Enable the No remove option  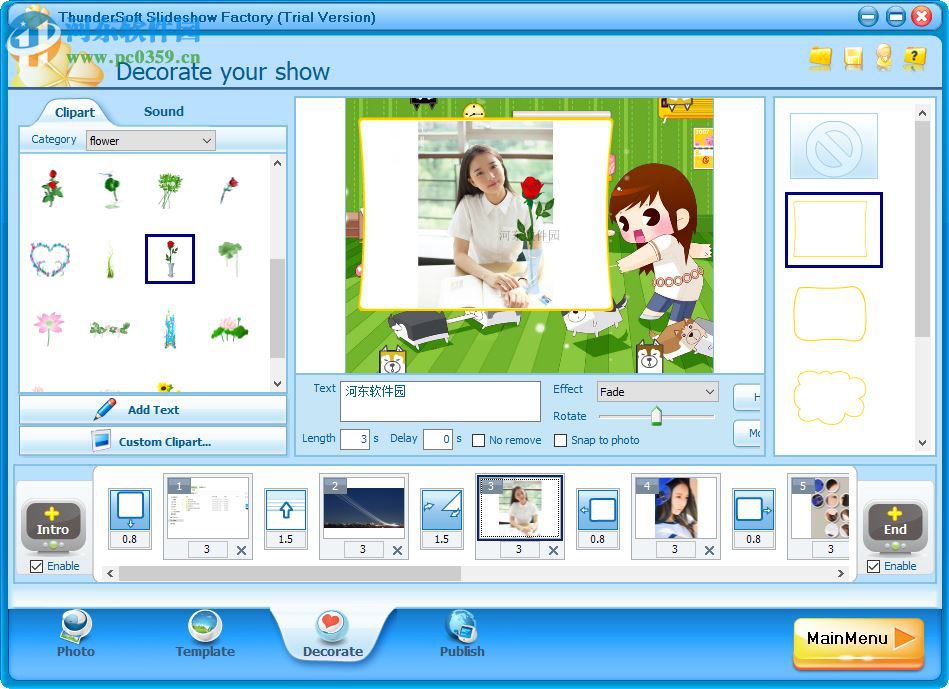pos(478,440)
